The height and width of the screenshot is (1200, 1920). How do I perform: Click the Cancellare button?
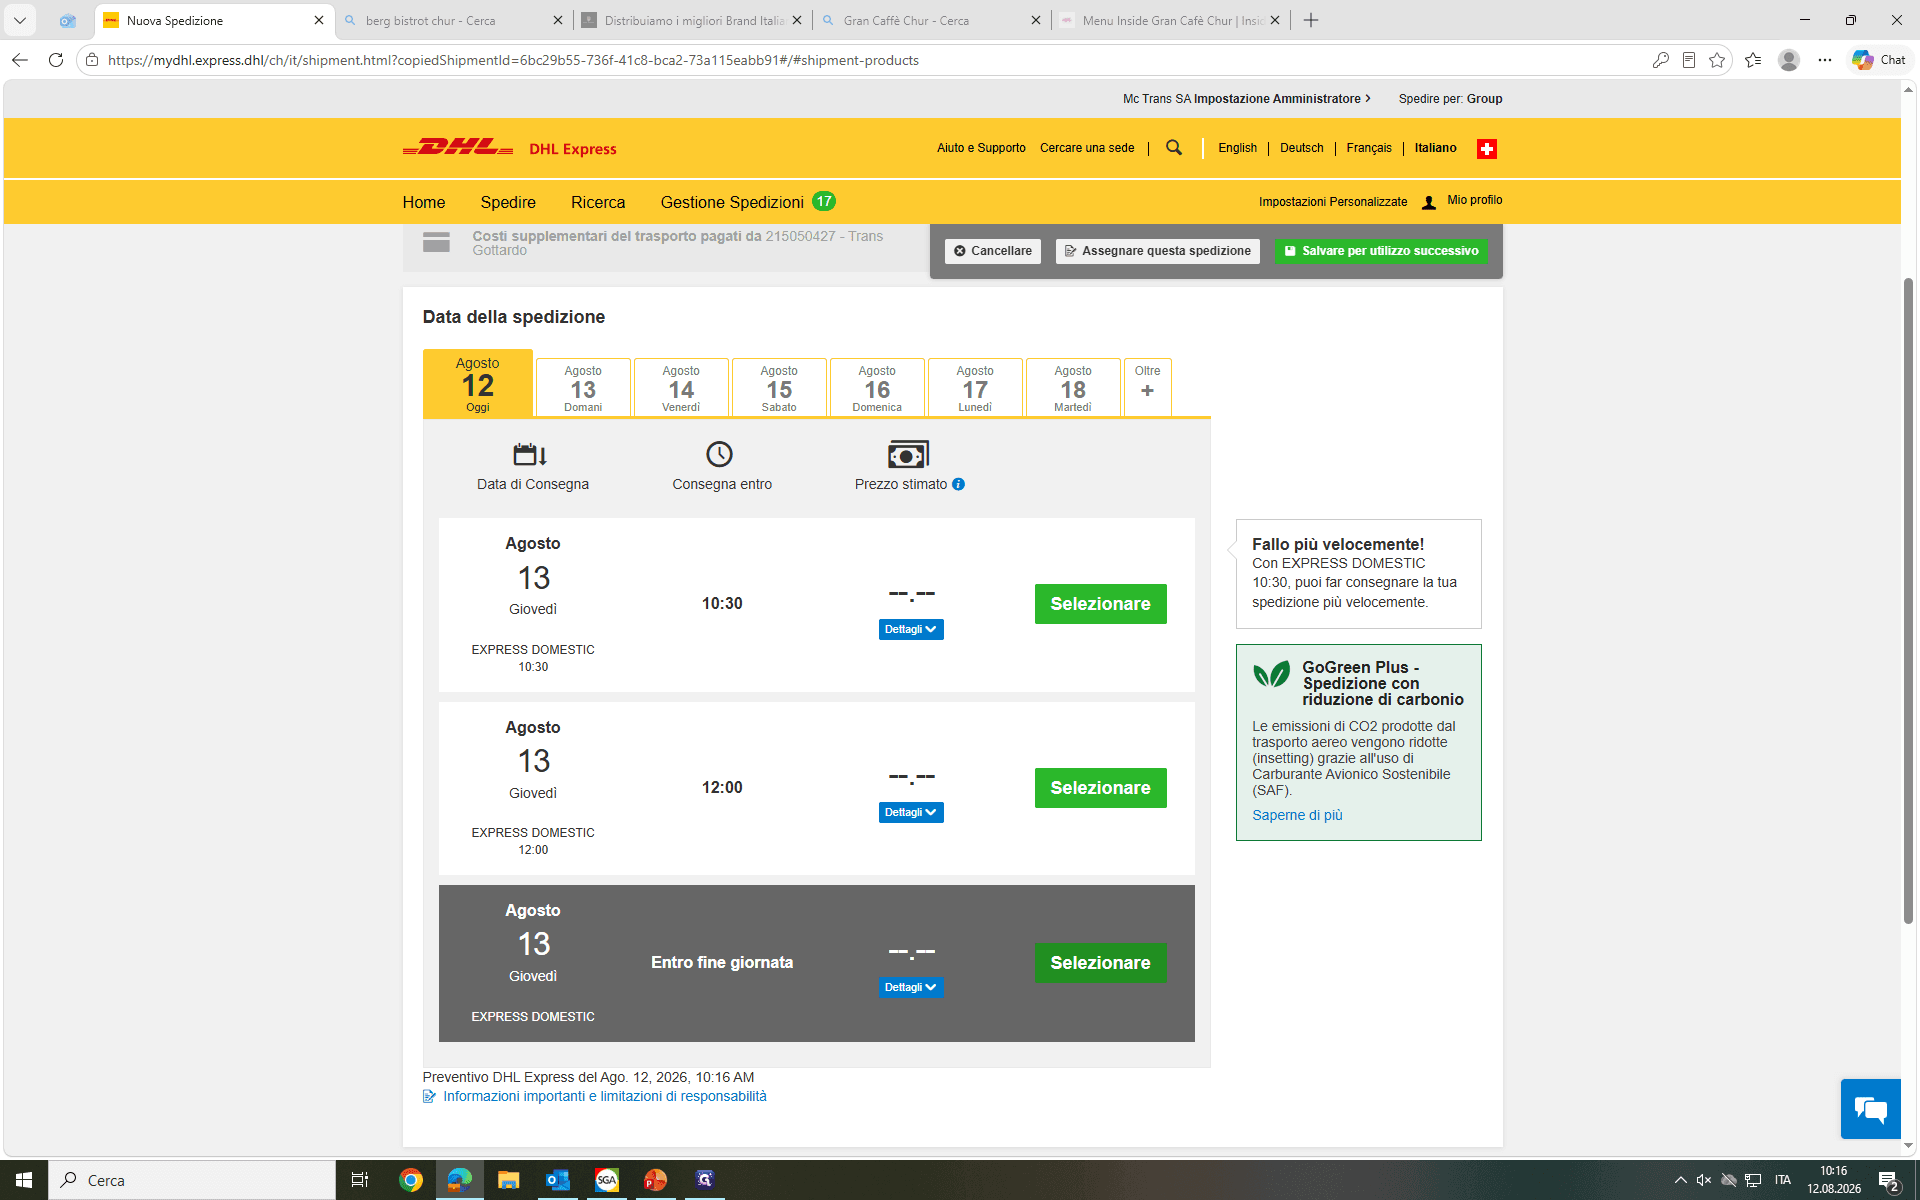(993, 251)
